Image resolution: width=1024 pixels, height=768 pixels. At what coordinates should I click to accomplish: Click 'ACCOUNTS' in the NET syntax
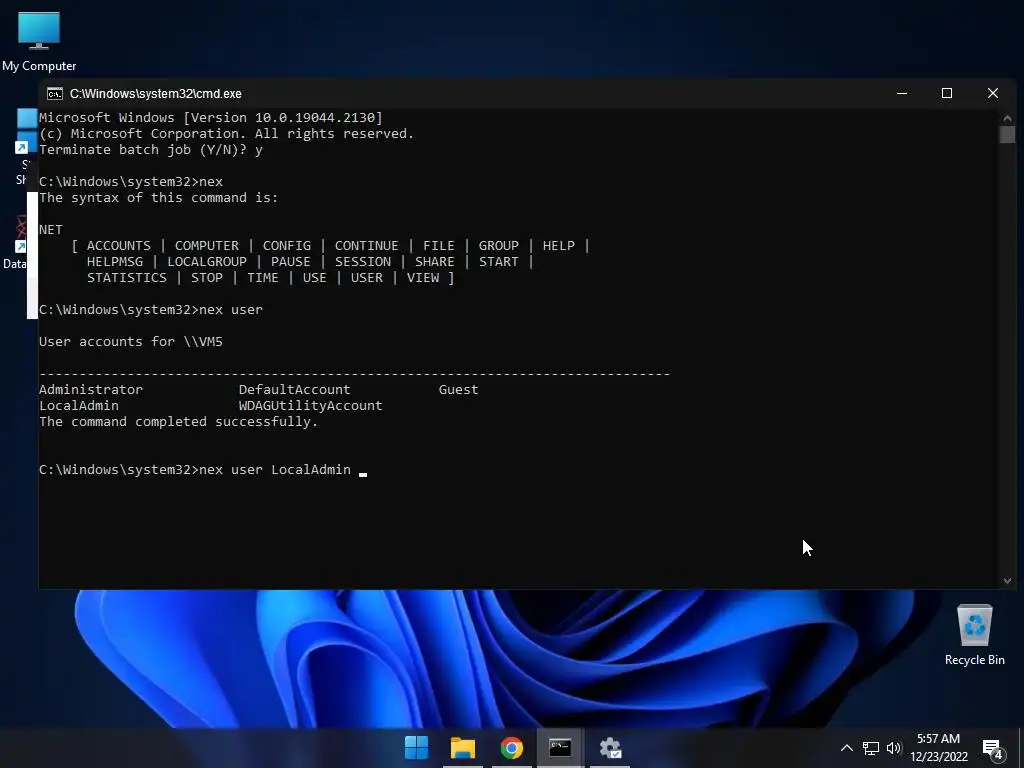click(119, 246)
